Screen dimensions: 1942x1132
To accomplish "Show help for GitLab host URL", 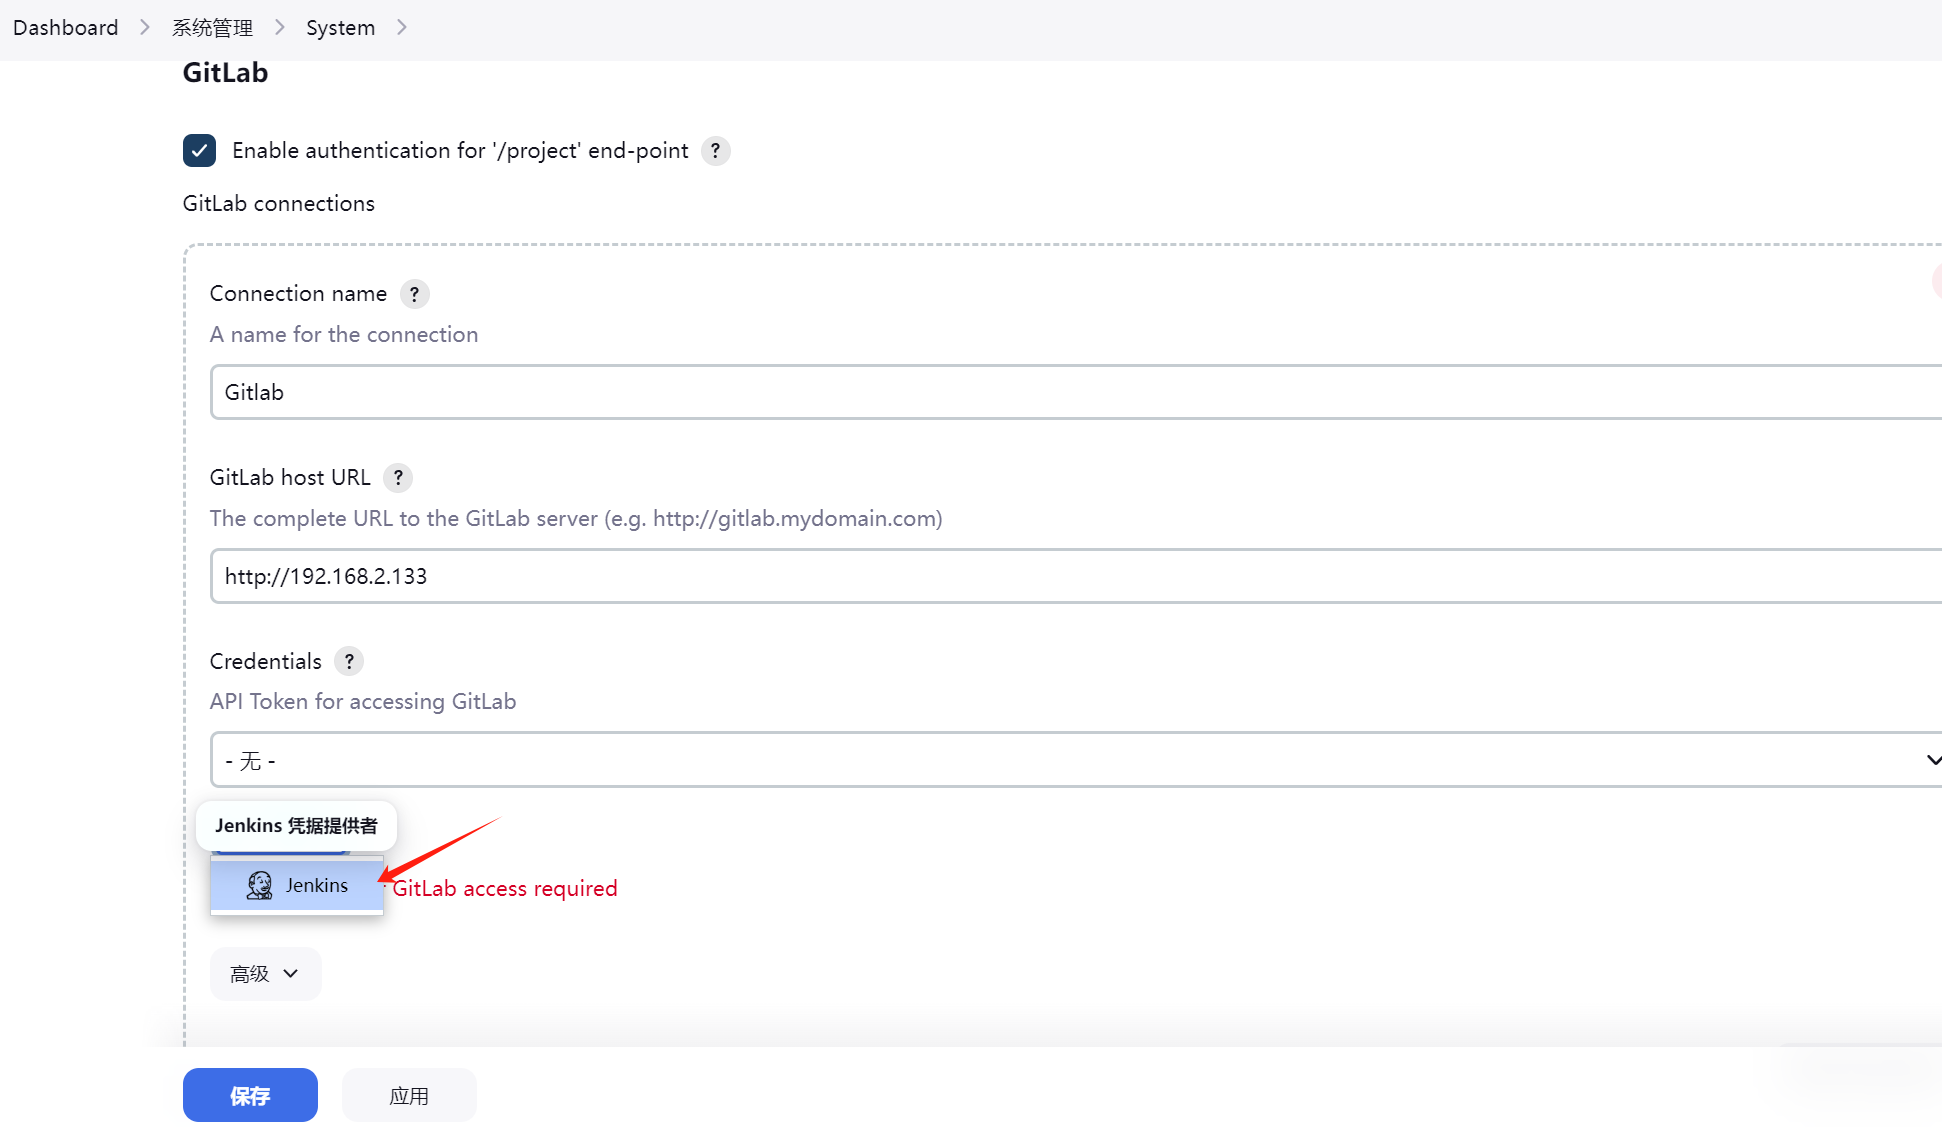I will pos(398,478).
